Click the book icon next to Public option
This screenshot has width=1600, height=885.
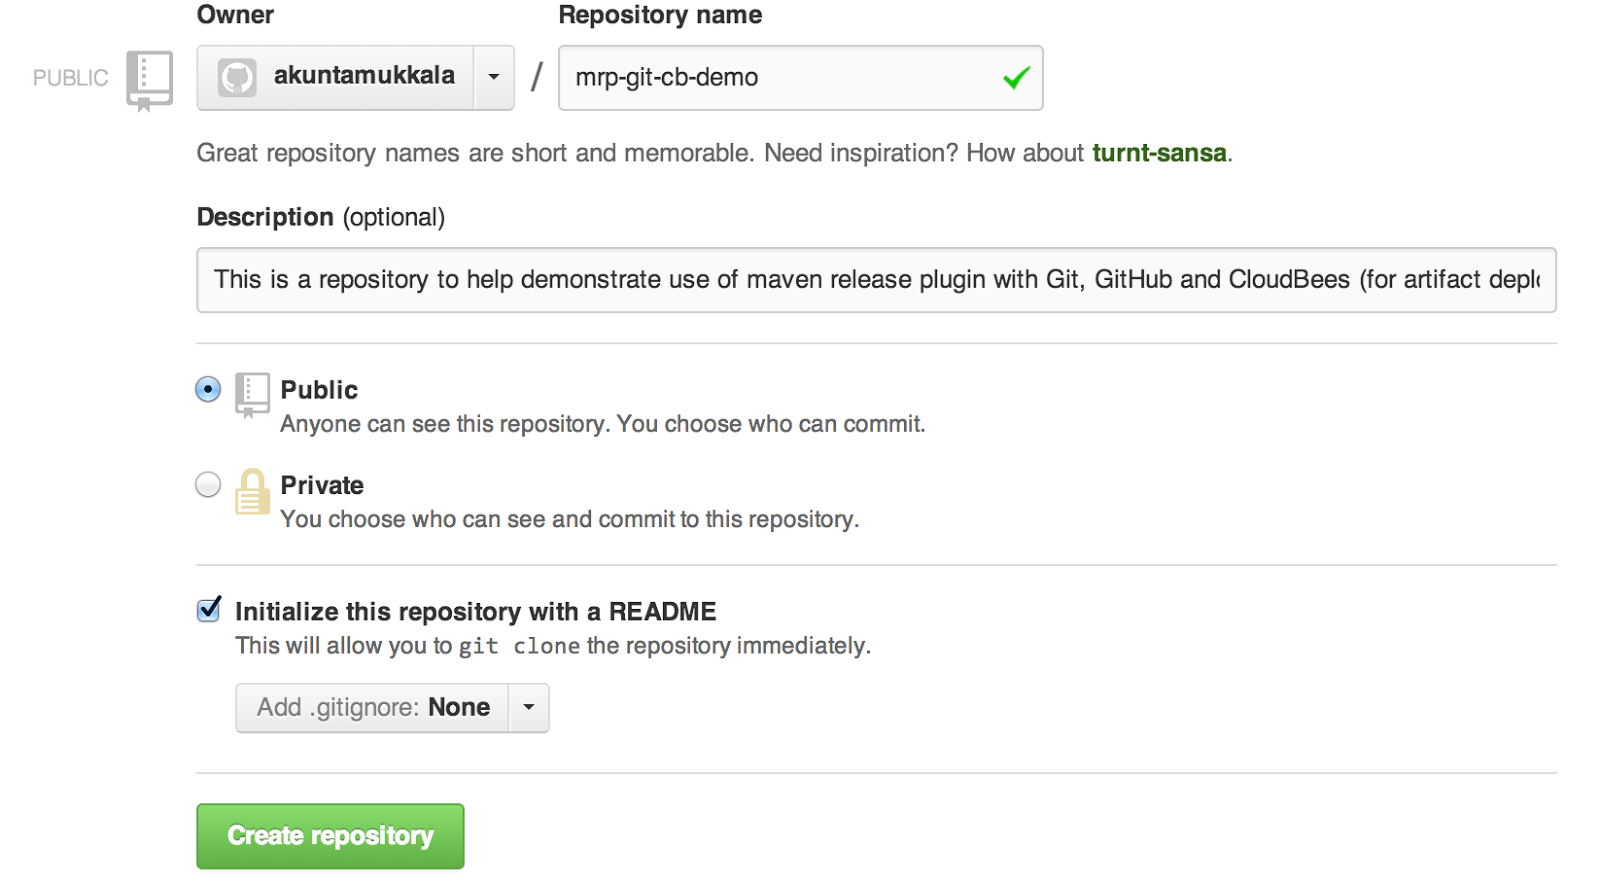click(252, 393)
